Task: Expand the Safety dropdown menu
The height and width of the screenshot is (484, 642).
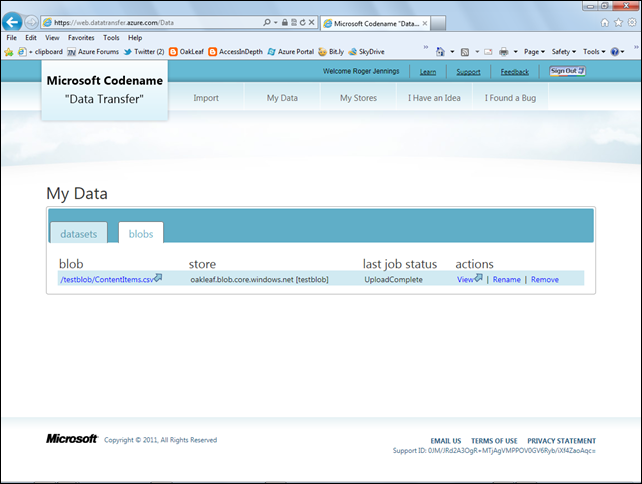Action: 563,51
